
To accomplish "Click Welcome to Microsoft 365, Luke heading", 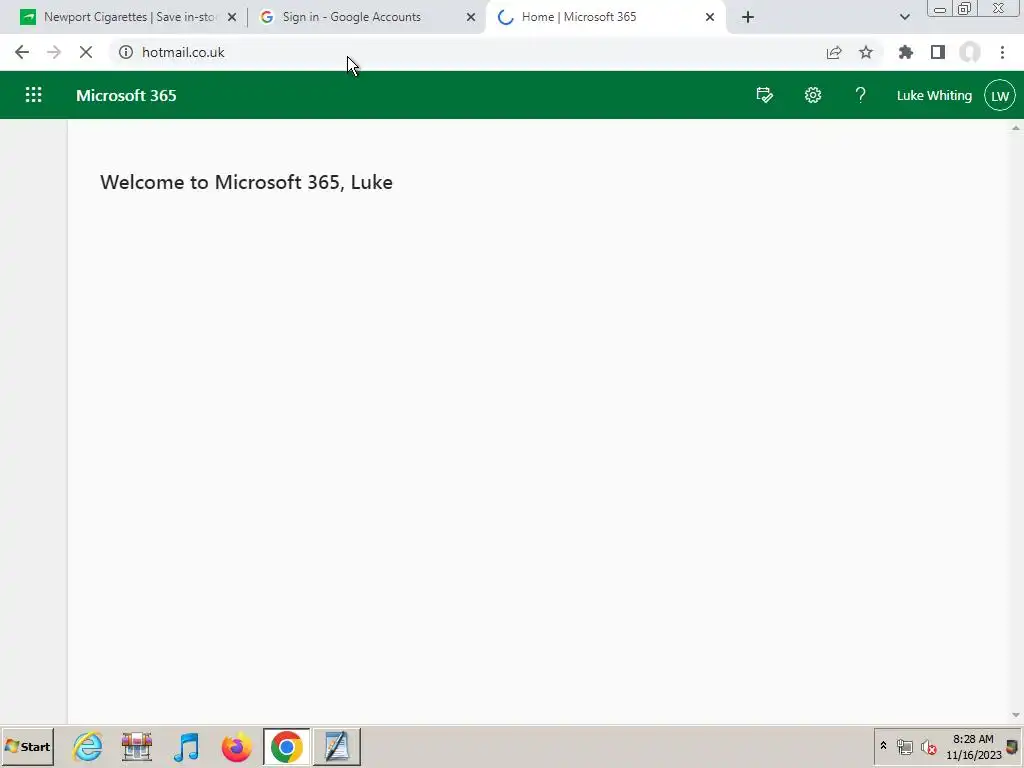I will coord(246,182).
